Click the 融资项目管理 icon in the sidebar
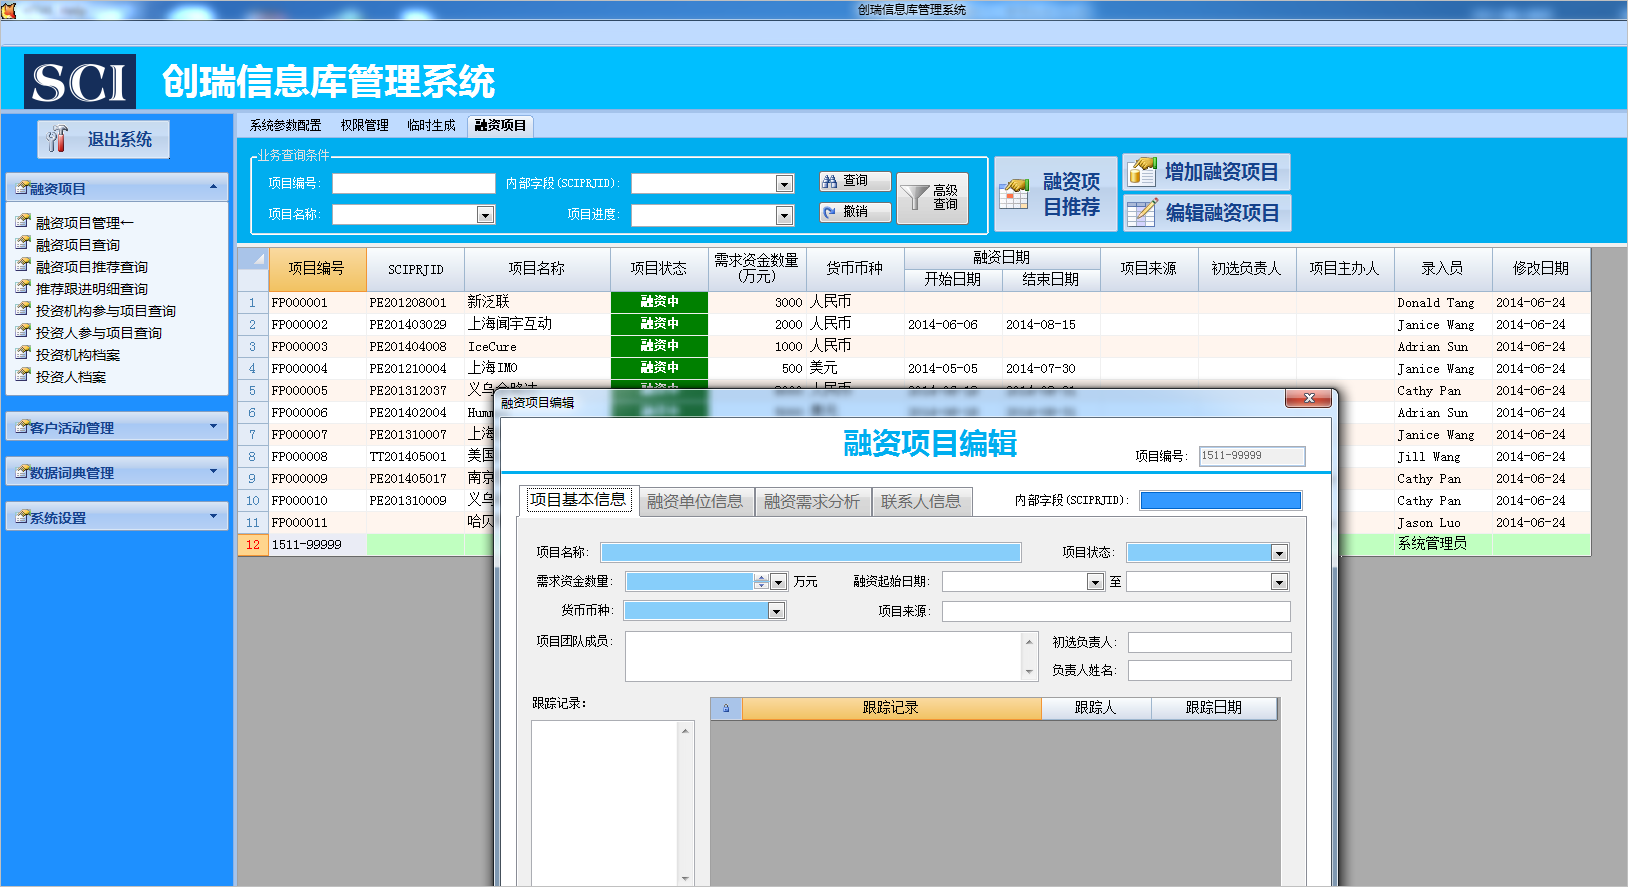 pyautogui.click(x=23, y=221)
